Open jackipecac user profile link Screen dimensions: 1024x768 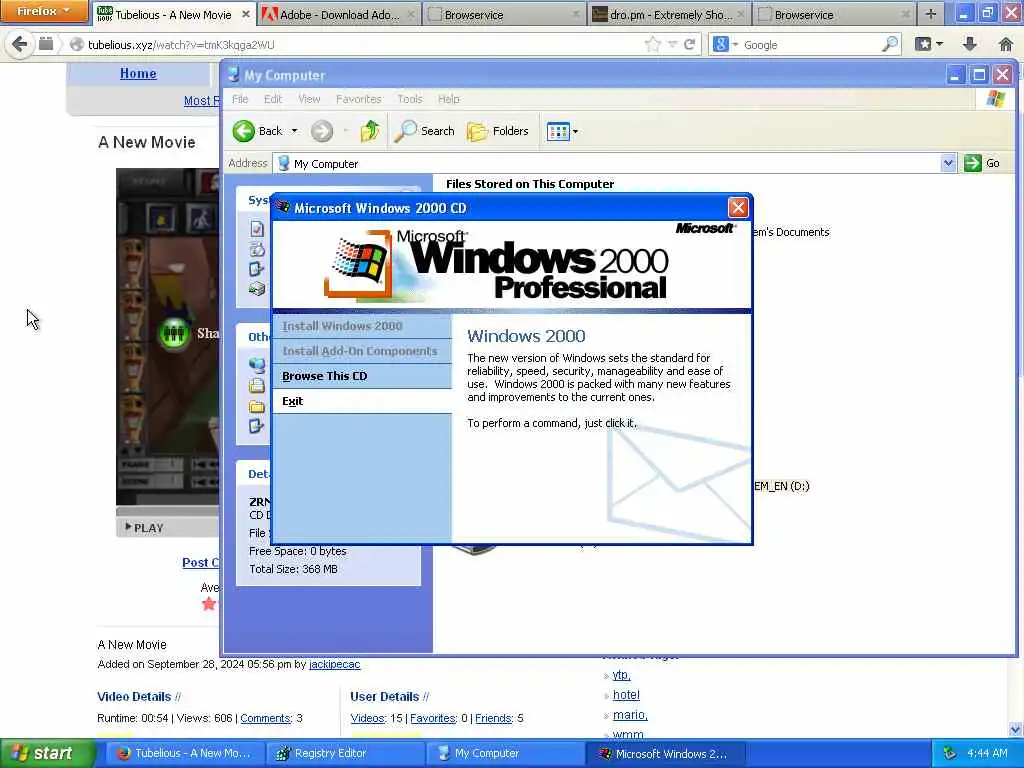(x=334, y=664)
